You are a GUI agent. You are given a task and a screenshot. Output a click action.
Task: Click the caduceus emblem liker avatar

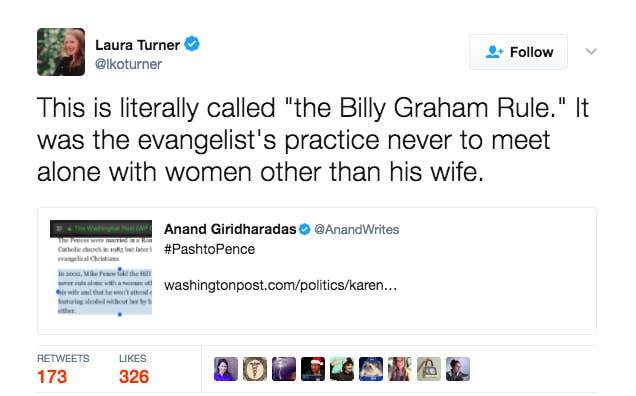pyautogui.click(x=255, y=369)
